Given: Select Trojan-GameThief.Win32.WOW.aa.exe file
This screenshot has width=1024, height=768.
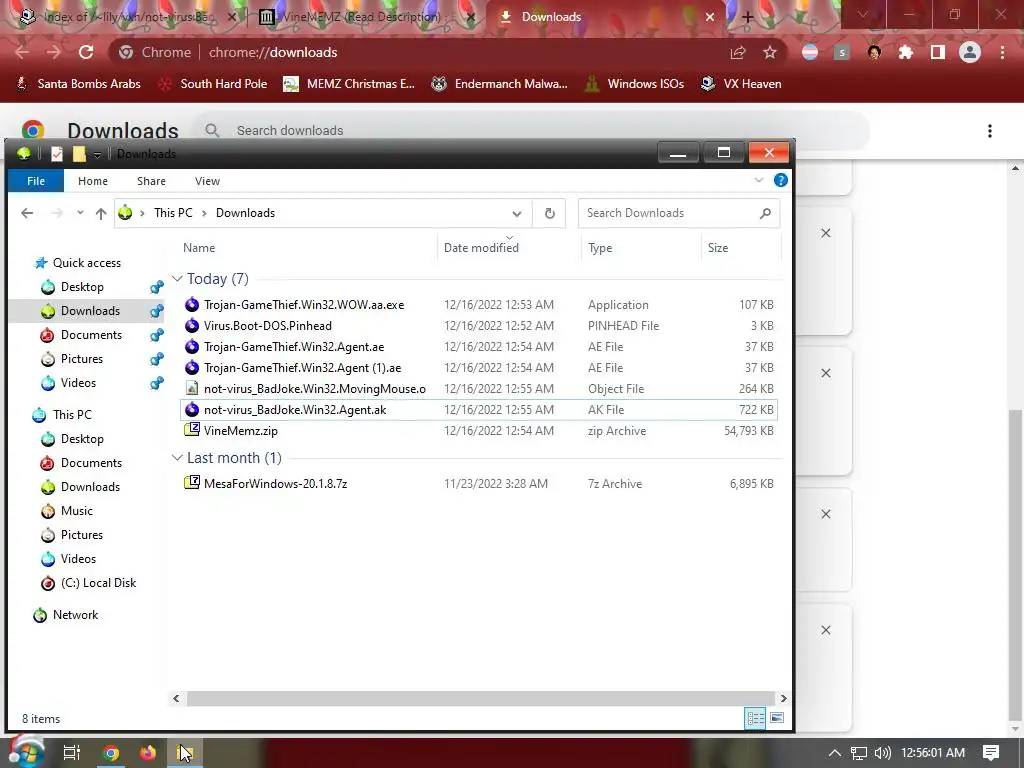Looking at the screenshot, I should [479, 305].
